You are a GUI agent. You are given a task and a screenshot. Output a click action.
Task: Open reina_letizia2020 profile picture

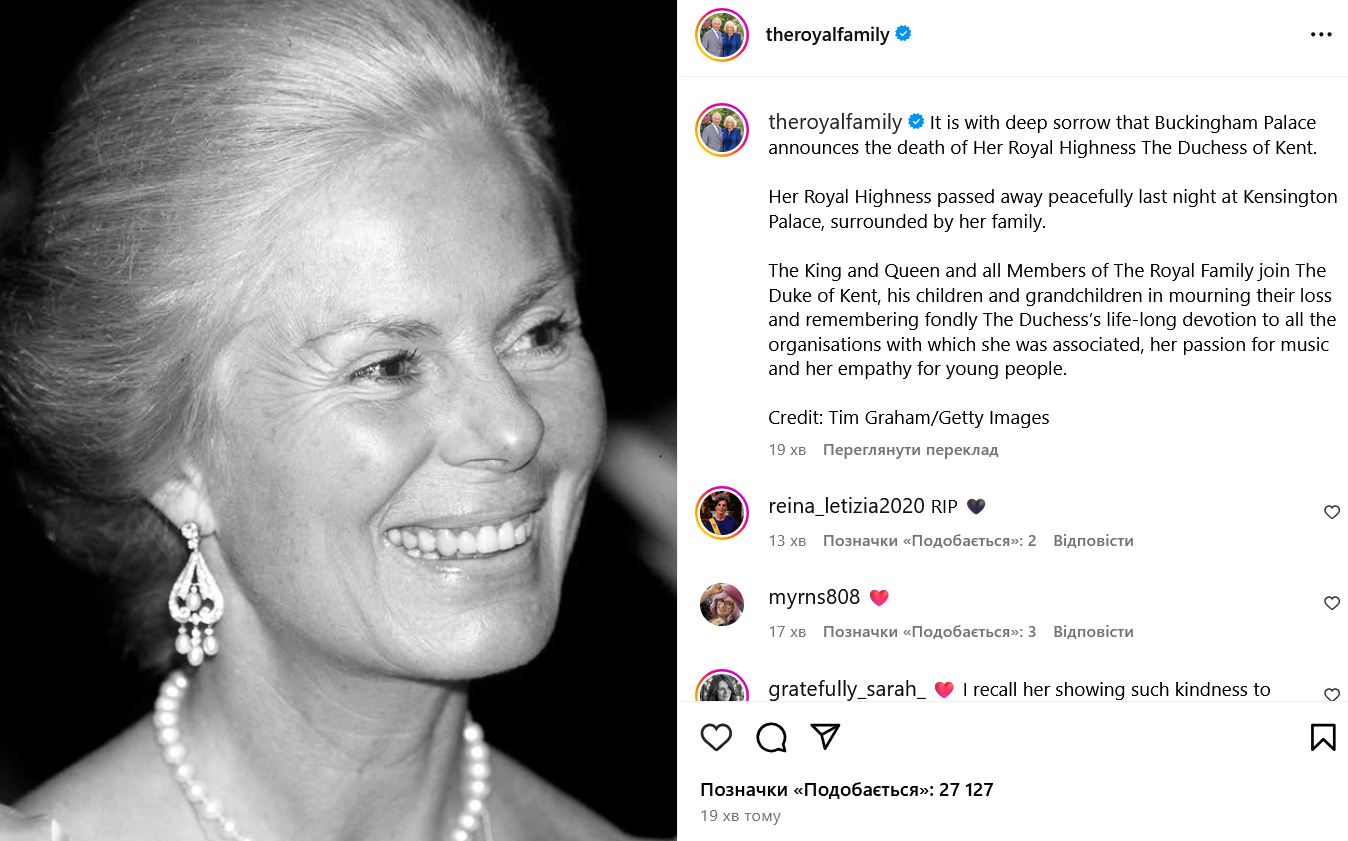[x=722, y=513]
